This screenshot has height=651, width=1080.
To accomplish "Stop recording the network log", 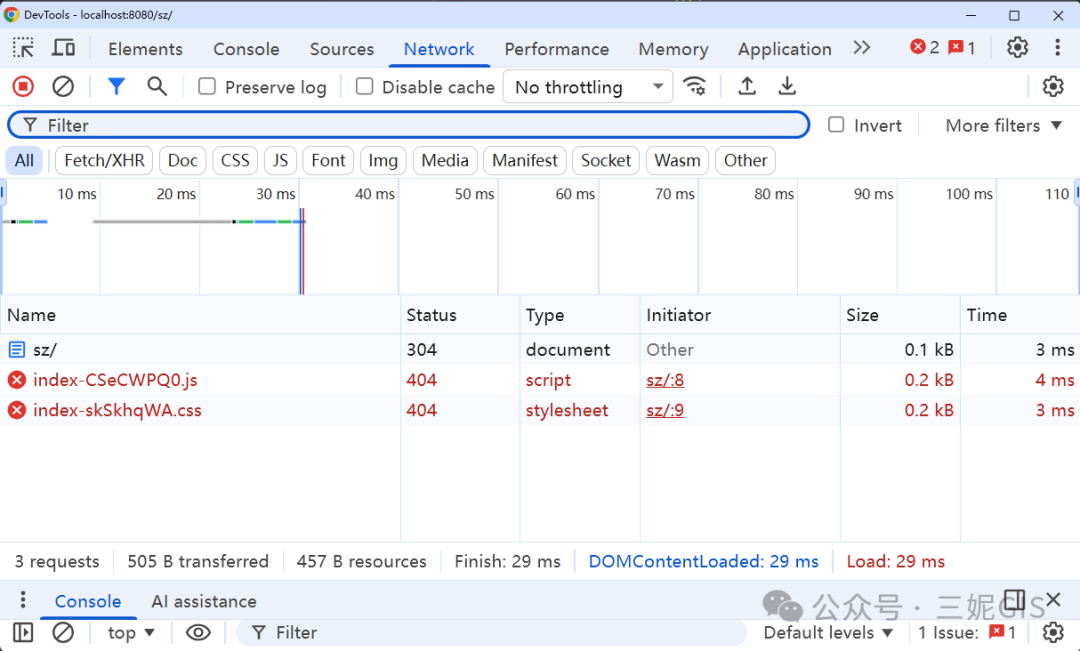I will click(x=22, y=87).
